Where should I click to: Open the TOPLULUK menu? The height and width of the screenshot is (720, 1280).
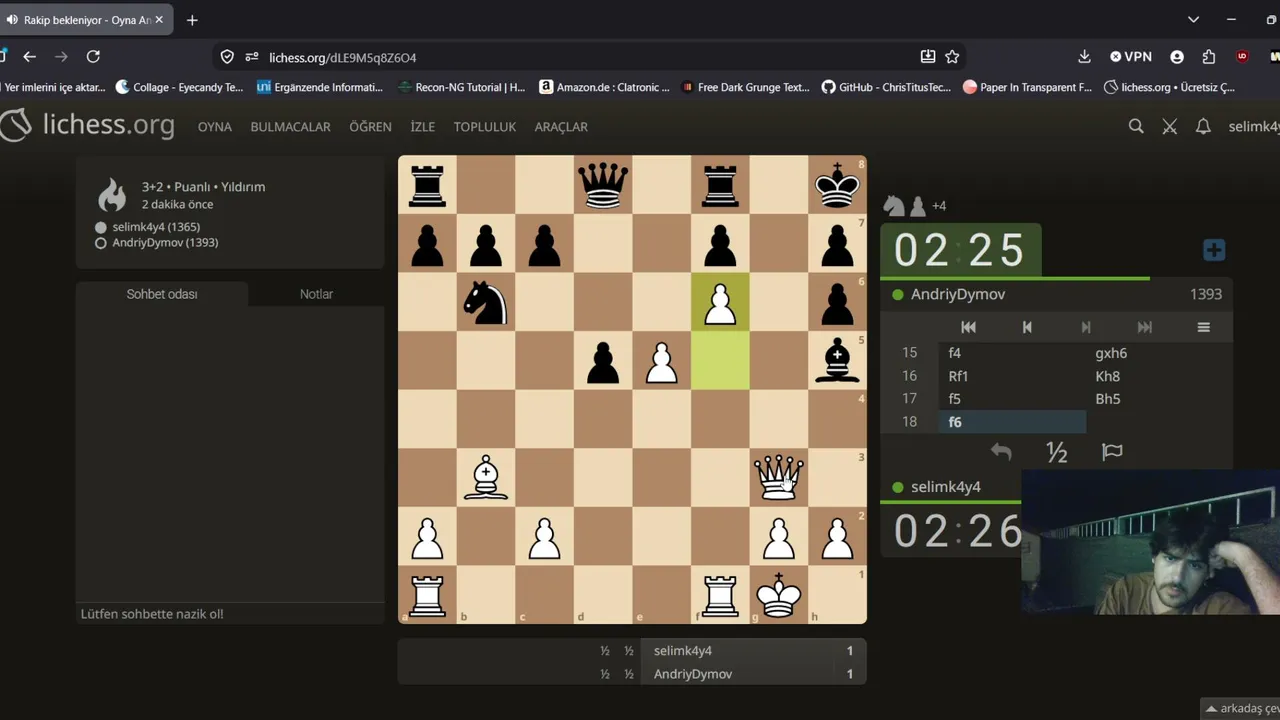pyautogui.click(x=485, y=127)
